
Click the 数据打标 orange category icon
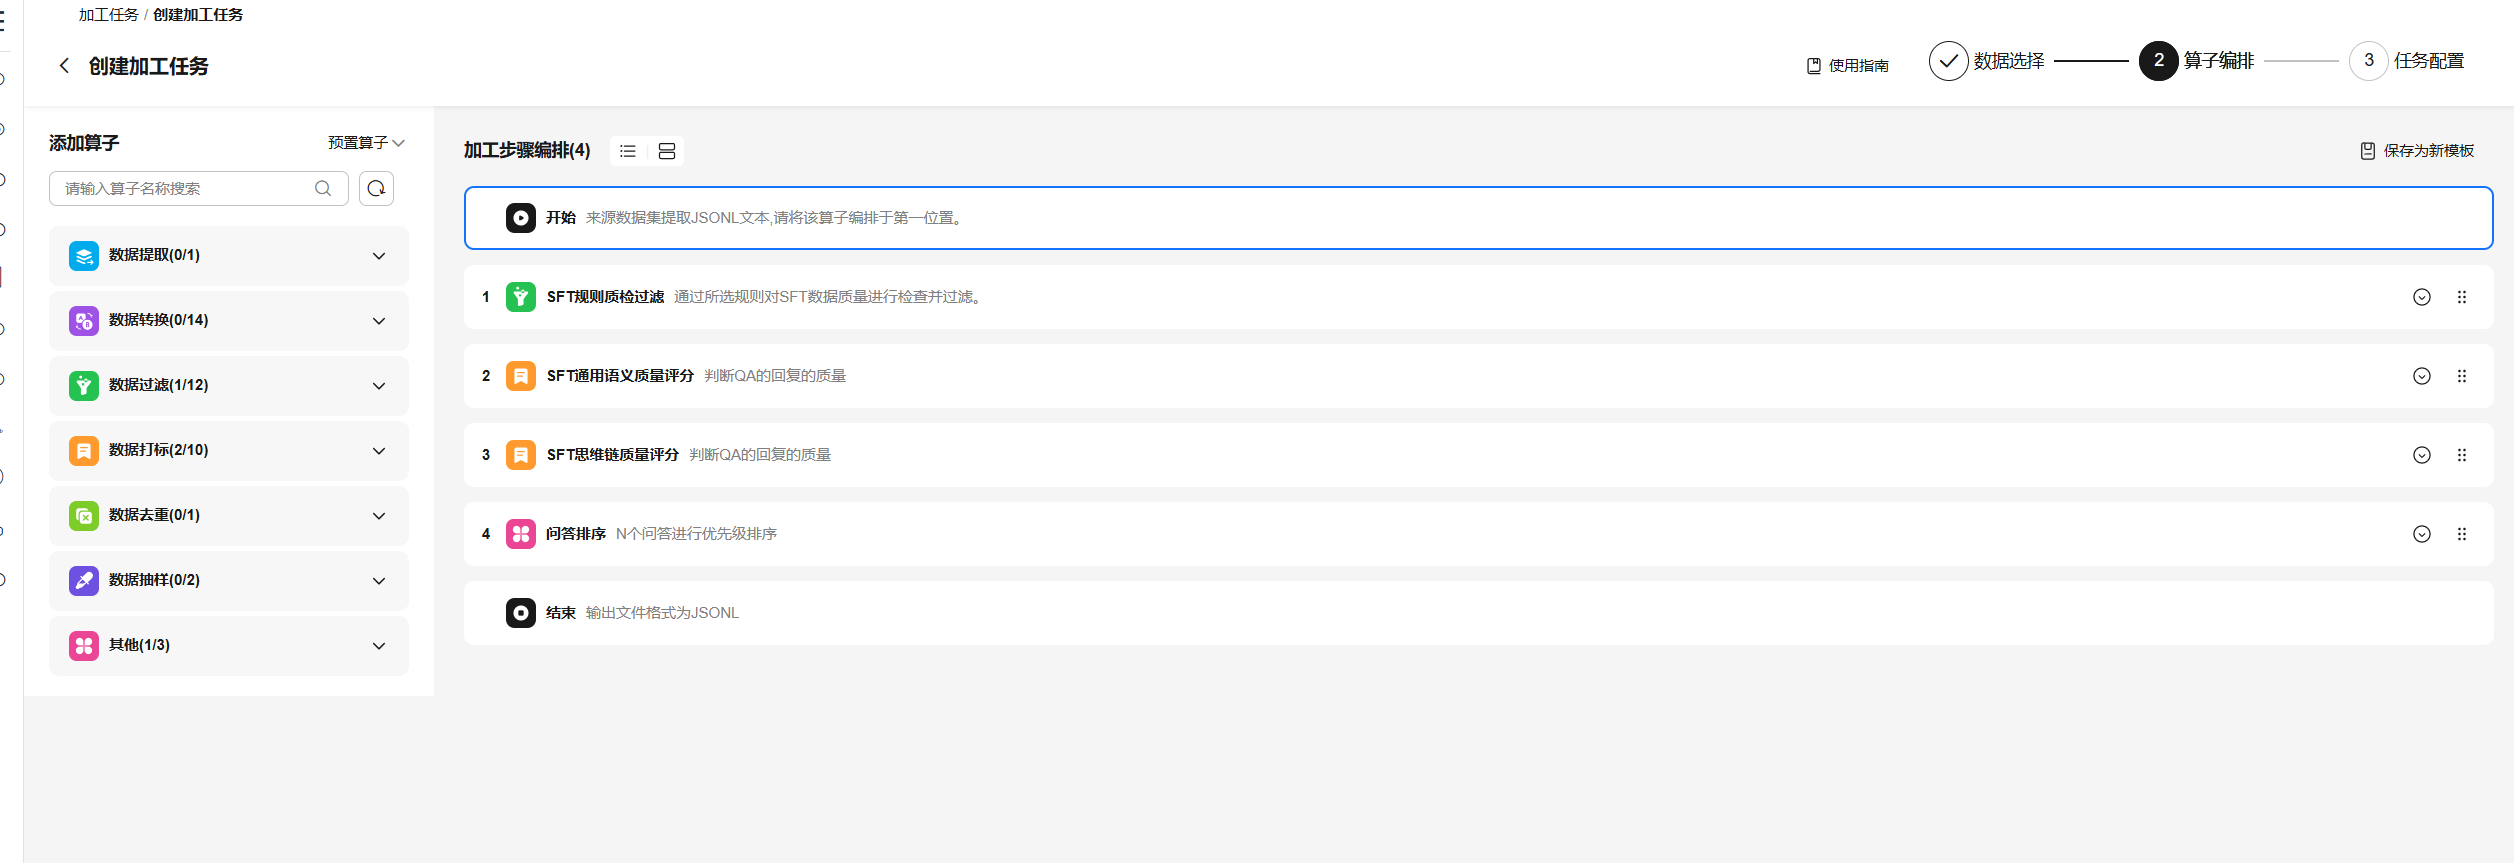click(x=84, y=451)
